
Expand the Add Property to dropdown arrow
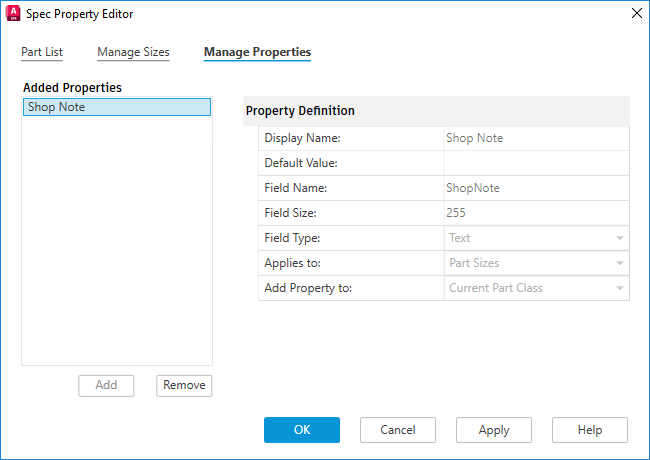(x=620, y=288)
